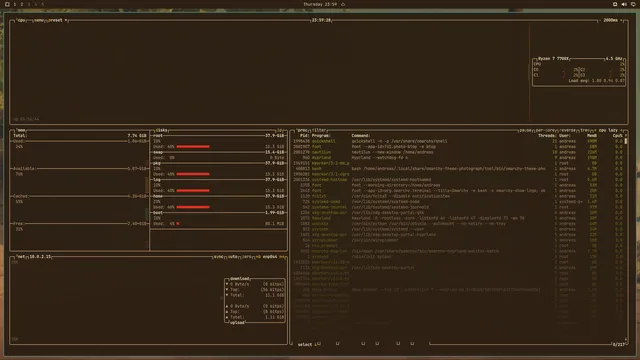Image resolution: width=640 pixels, height=360 pixels.
Task: Click the net box label
Action: click(21, 257)
